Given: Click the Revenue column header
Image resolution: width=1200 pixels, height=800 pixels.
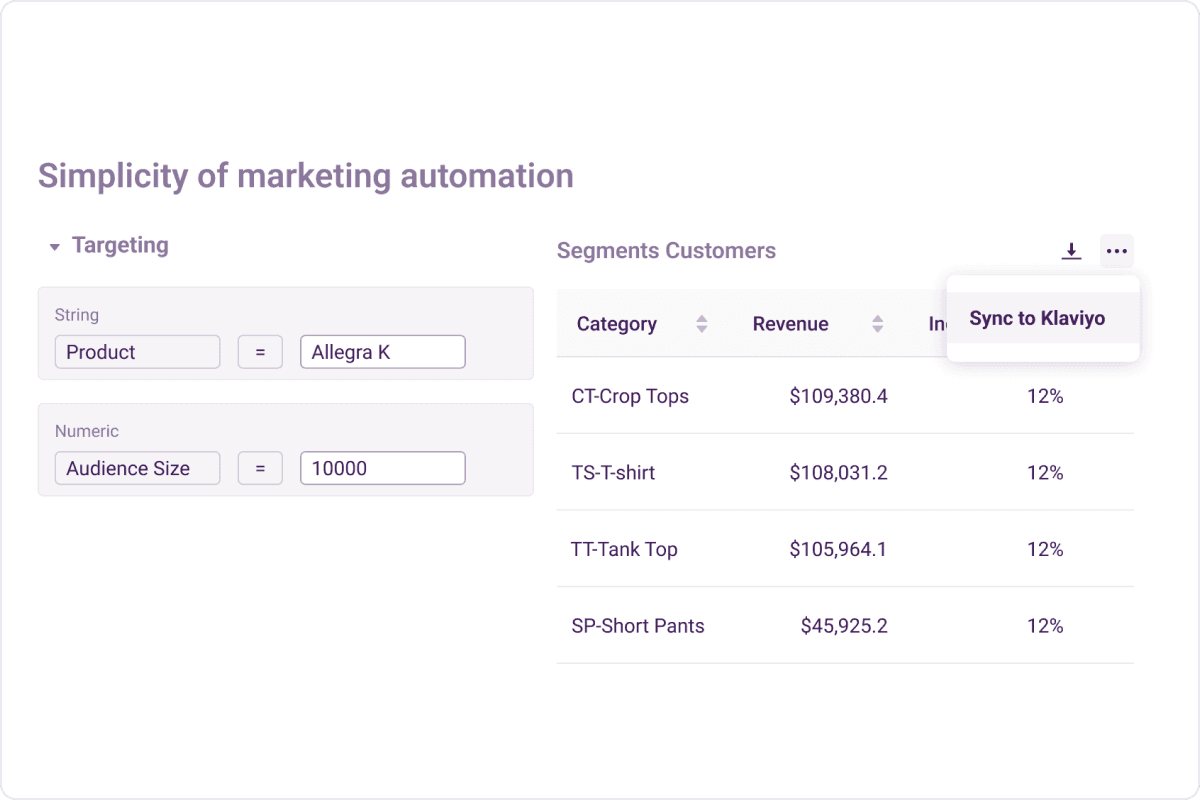Looking at the screenshot, I should coord(790,323).
